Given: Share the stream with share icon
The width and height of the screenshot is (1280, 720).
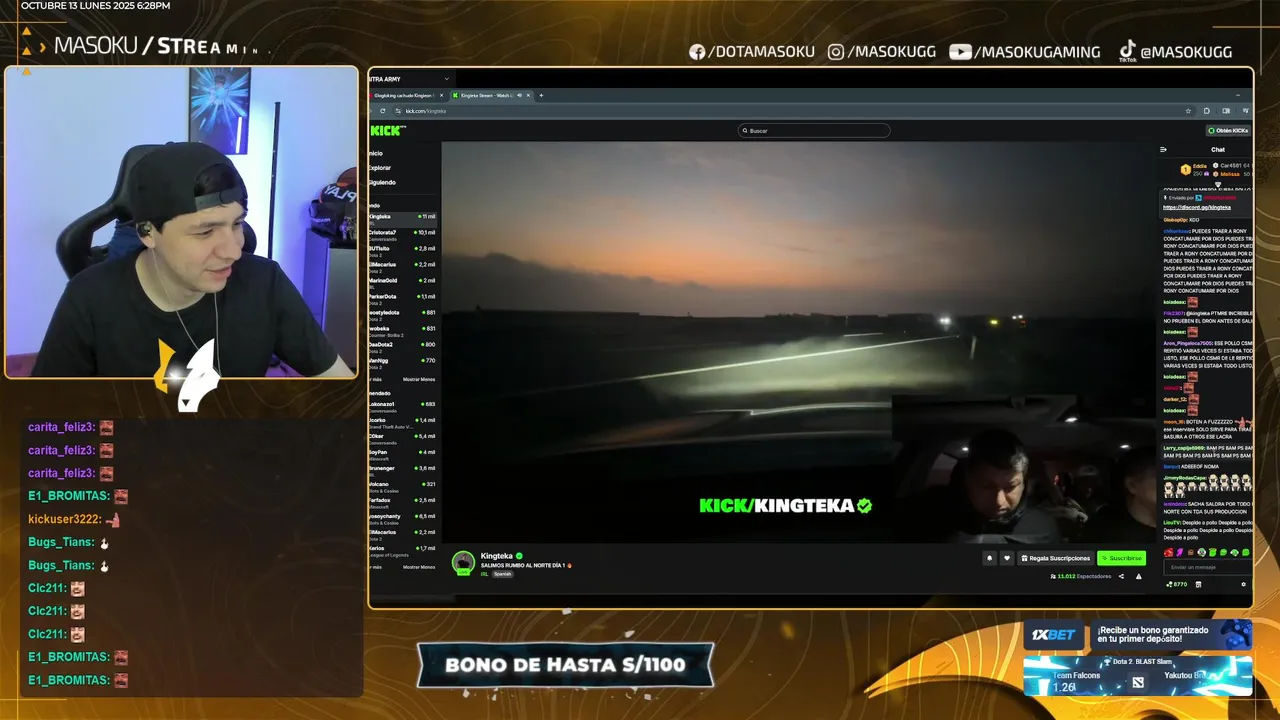Looking at the screenshot, I should (1121, 576).
